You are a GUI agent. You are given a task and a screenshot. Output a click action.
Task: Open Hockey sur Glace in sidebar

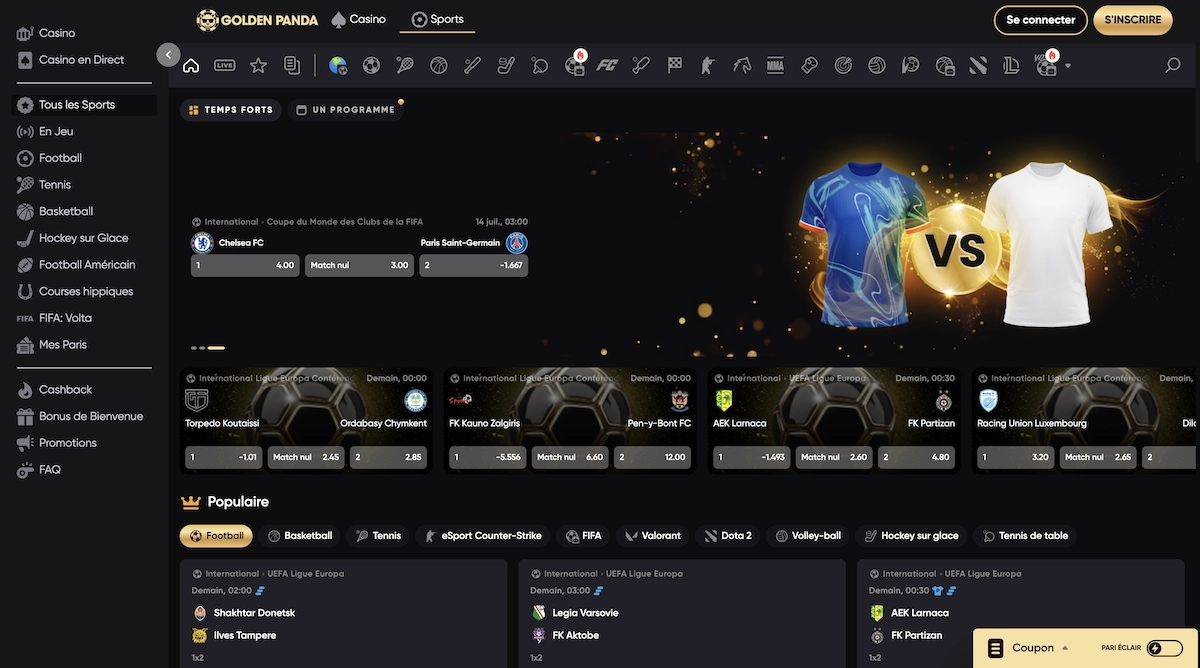[83, 238]
